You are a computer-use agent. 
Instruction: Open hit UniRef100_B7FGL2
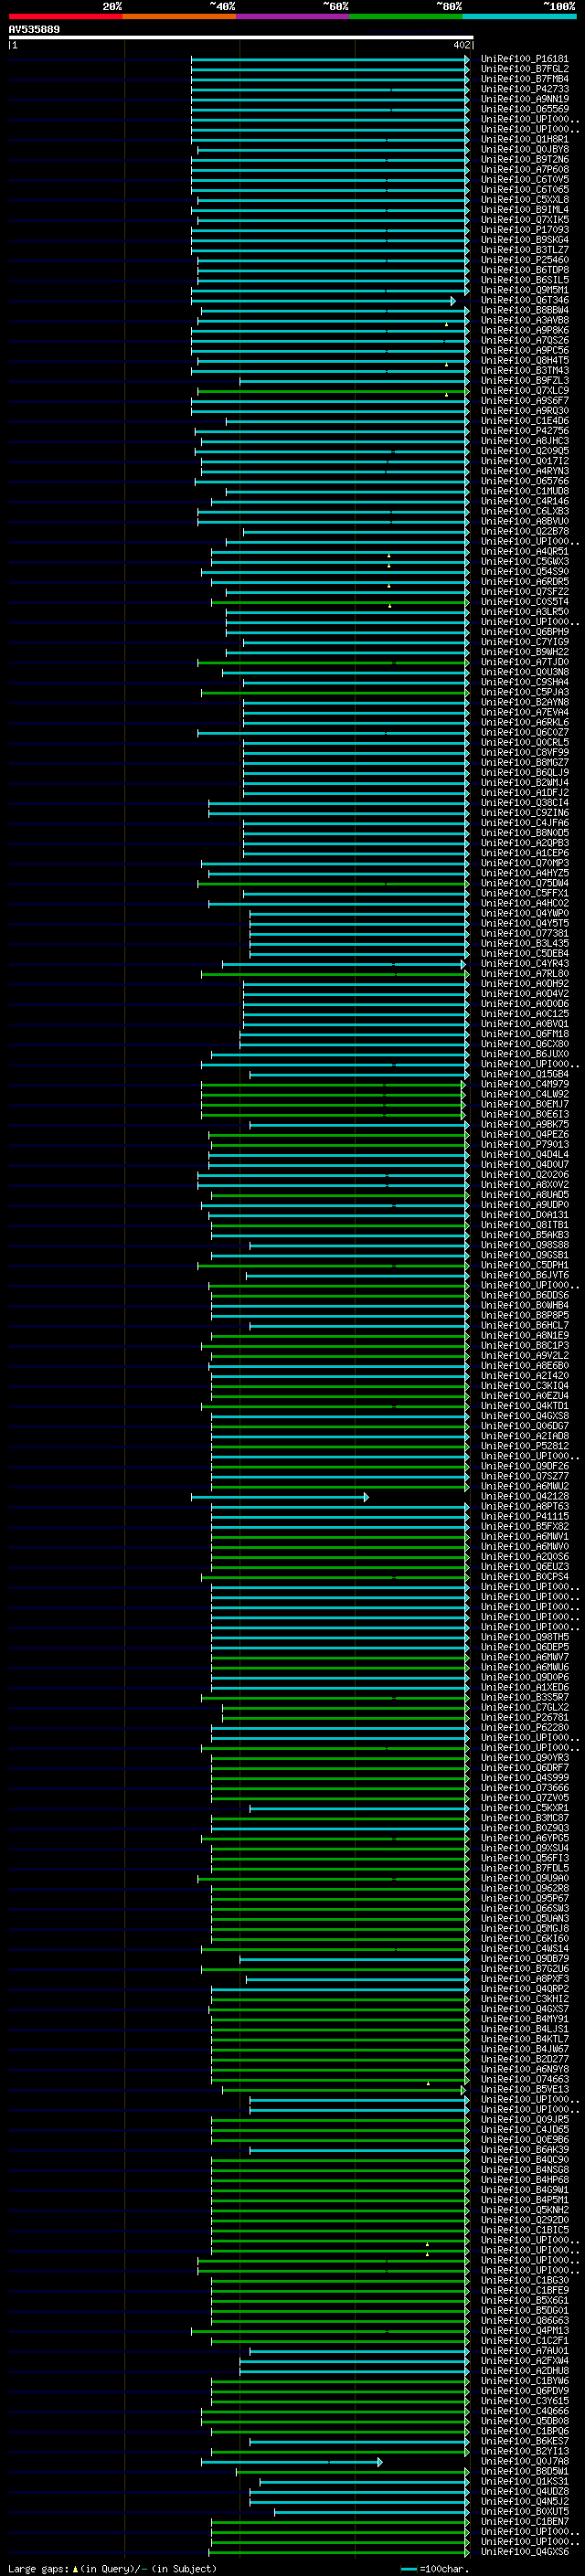525,69
